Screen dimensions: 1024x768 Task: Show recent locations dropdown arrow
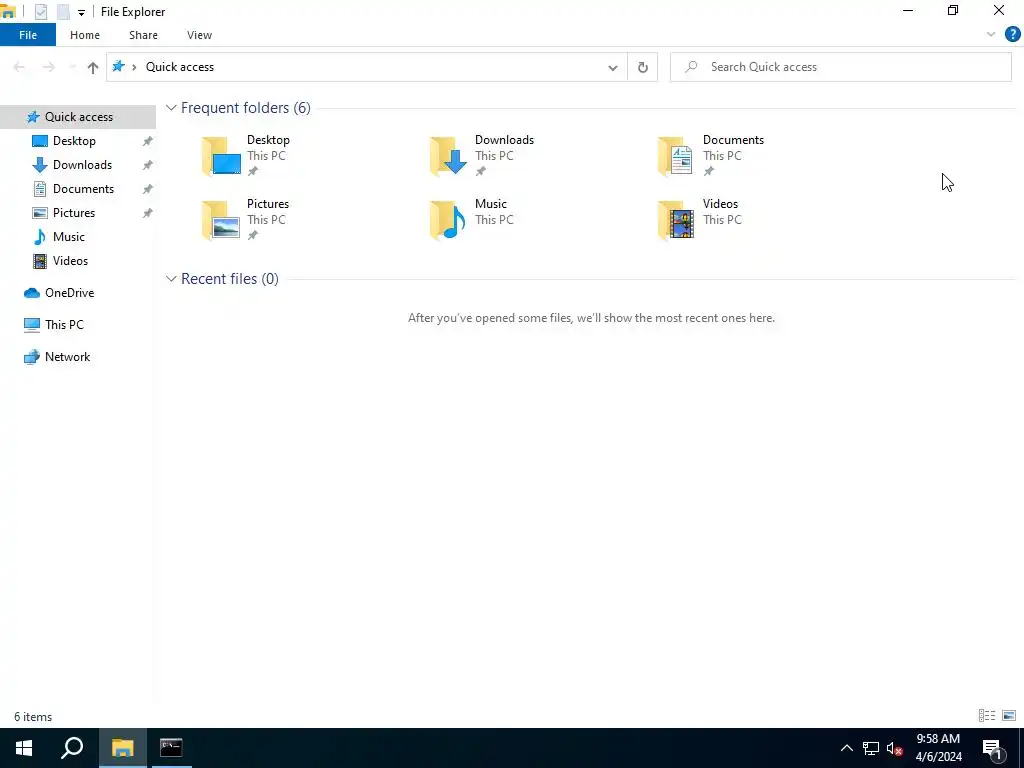click(72, 67)
